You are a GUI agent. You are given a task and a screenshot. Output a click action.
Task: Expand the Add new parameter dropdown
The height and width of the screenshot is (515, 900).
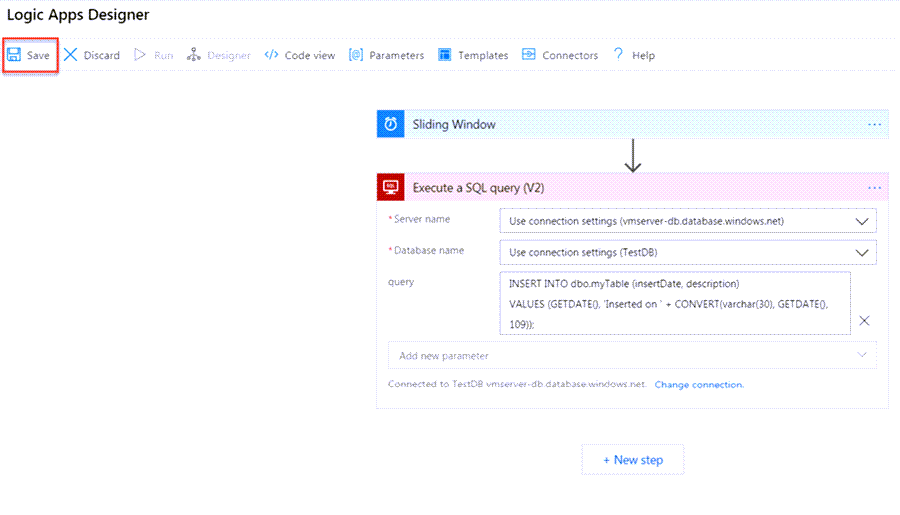tap(862, 355)
